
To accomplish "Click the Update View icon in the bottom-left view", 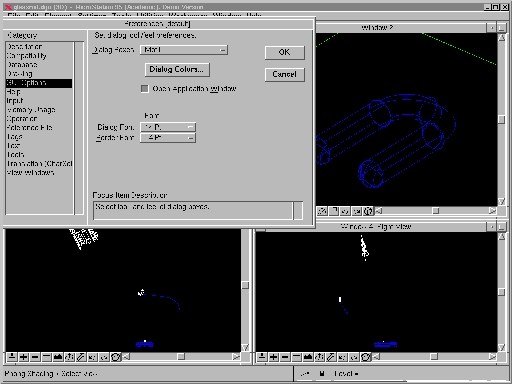I will (x=12, y=357).
